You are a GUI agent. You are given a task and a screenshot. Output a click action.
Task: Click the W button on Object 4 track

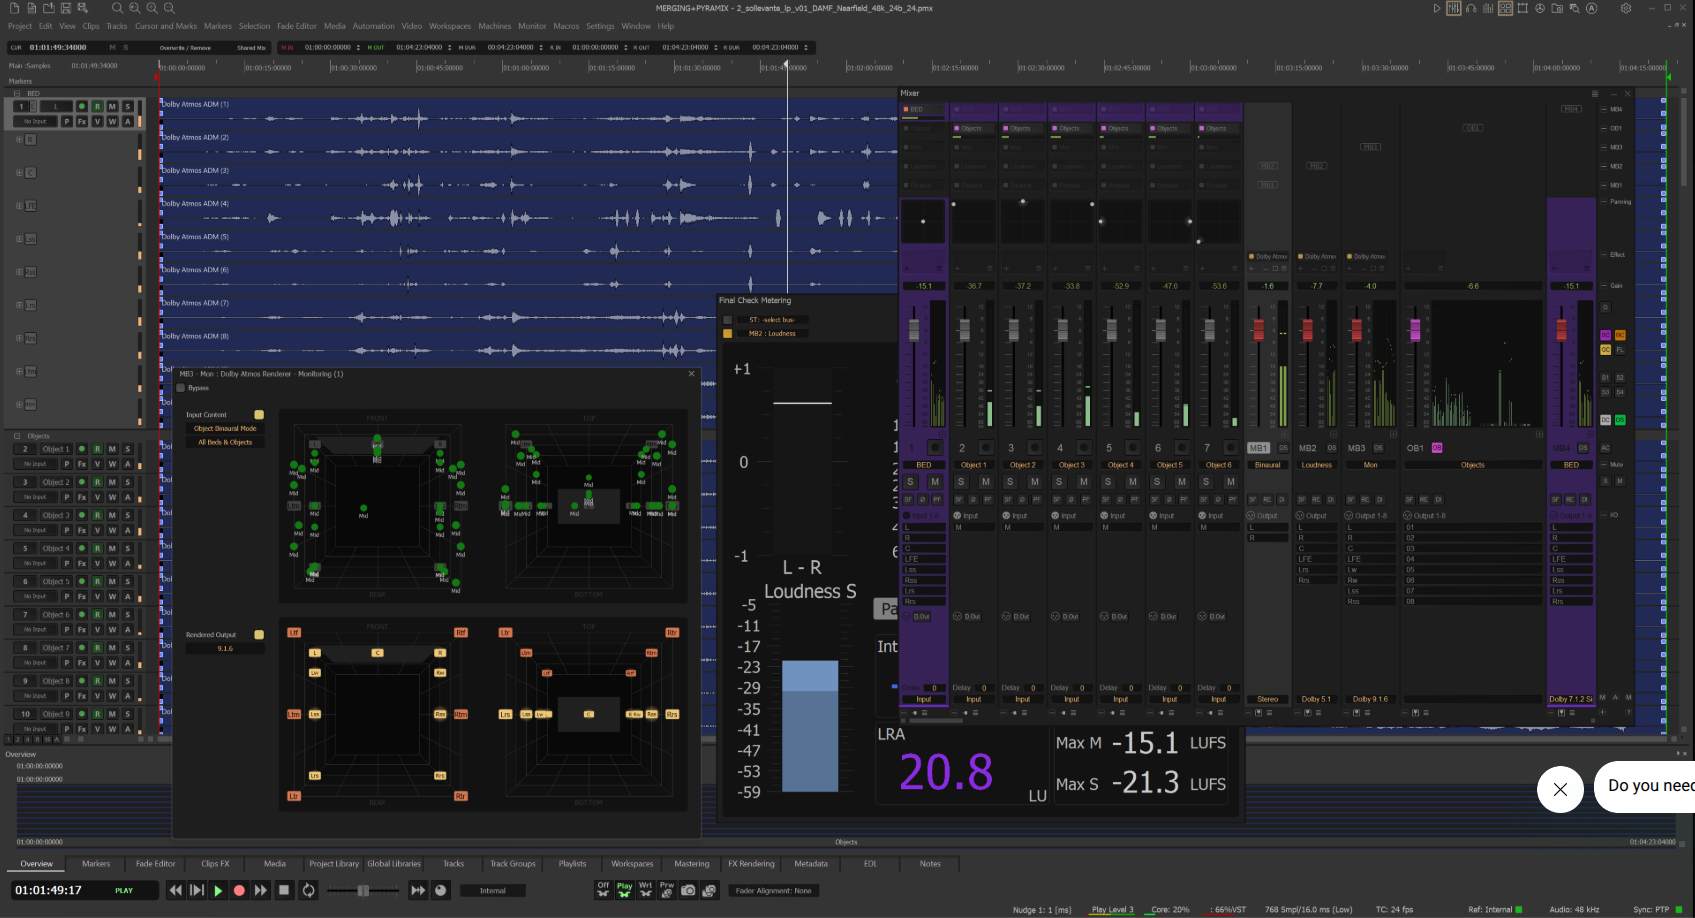coord(112,563)
